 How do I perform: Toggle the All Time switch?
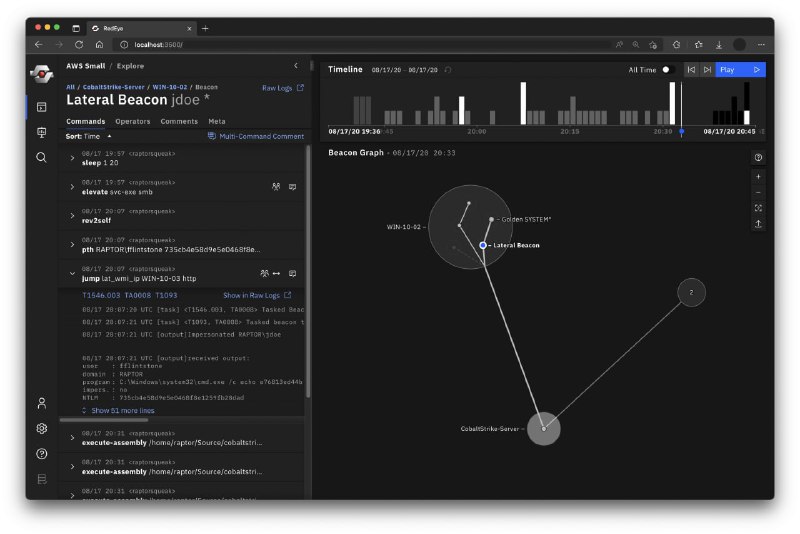click(x=667, y=70)
